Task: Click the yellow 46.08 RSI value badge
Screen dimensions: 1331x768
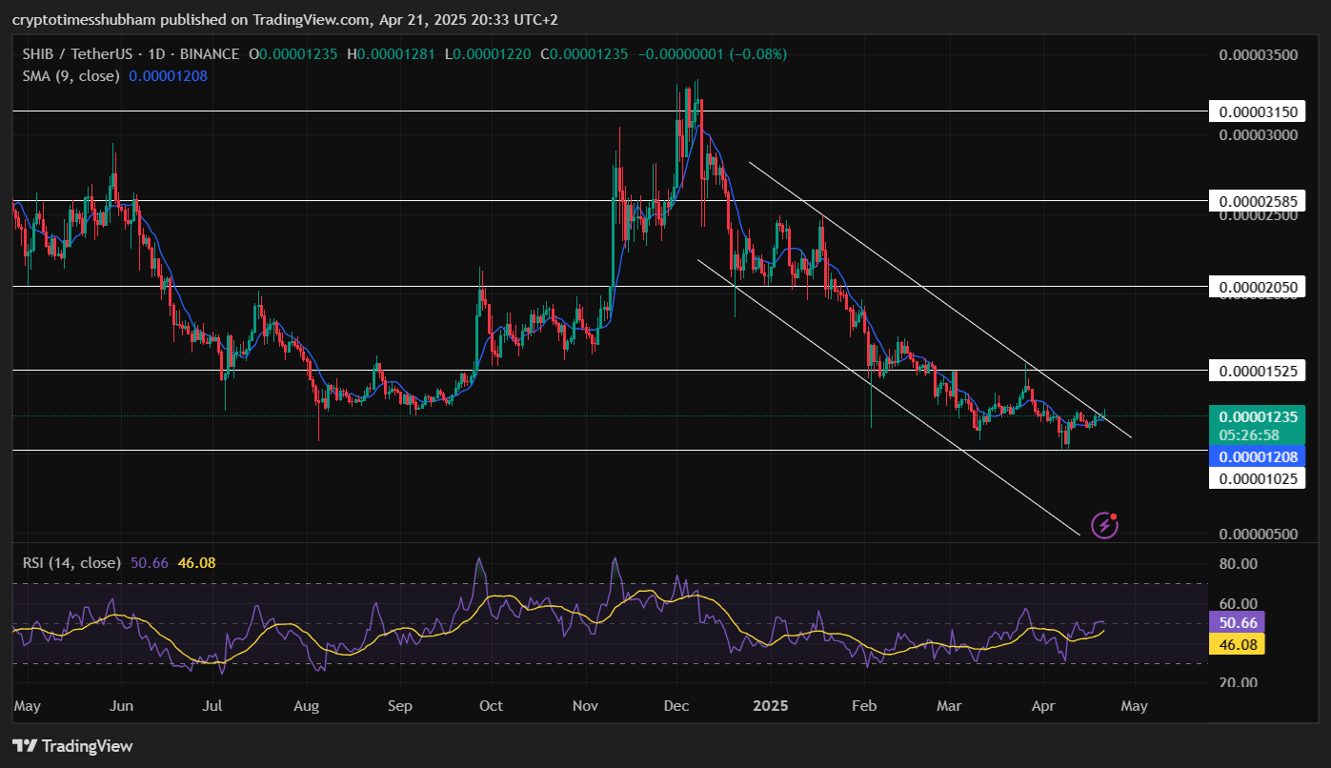Action: point(1238,645)
